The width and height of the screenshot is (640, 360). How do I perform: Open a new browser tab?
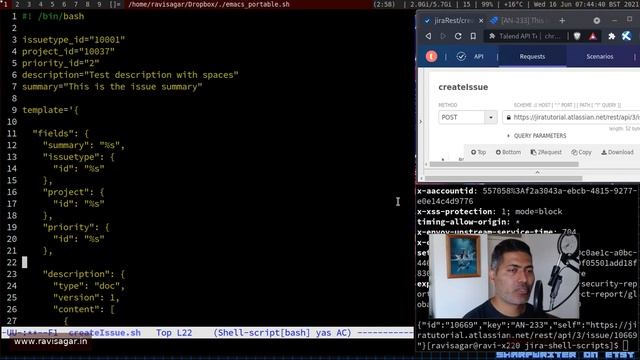562,20
